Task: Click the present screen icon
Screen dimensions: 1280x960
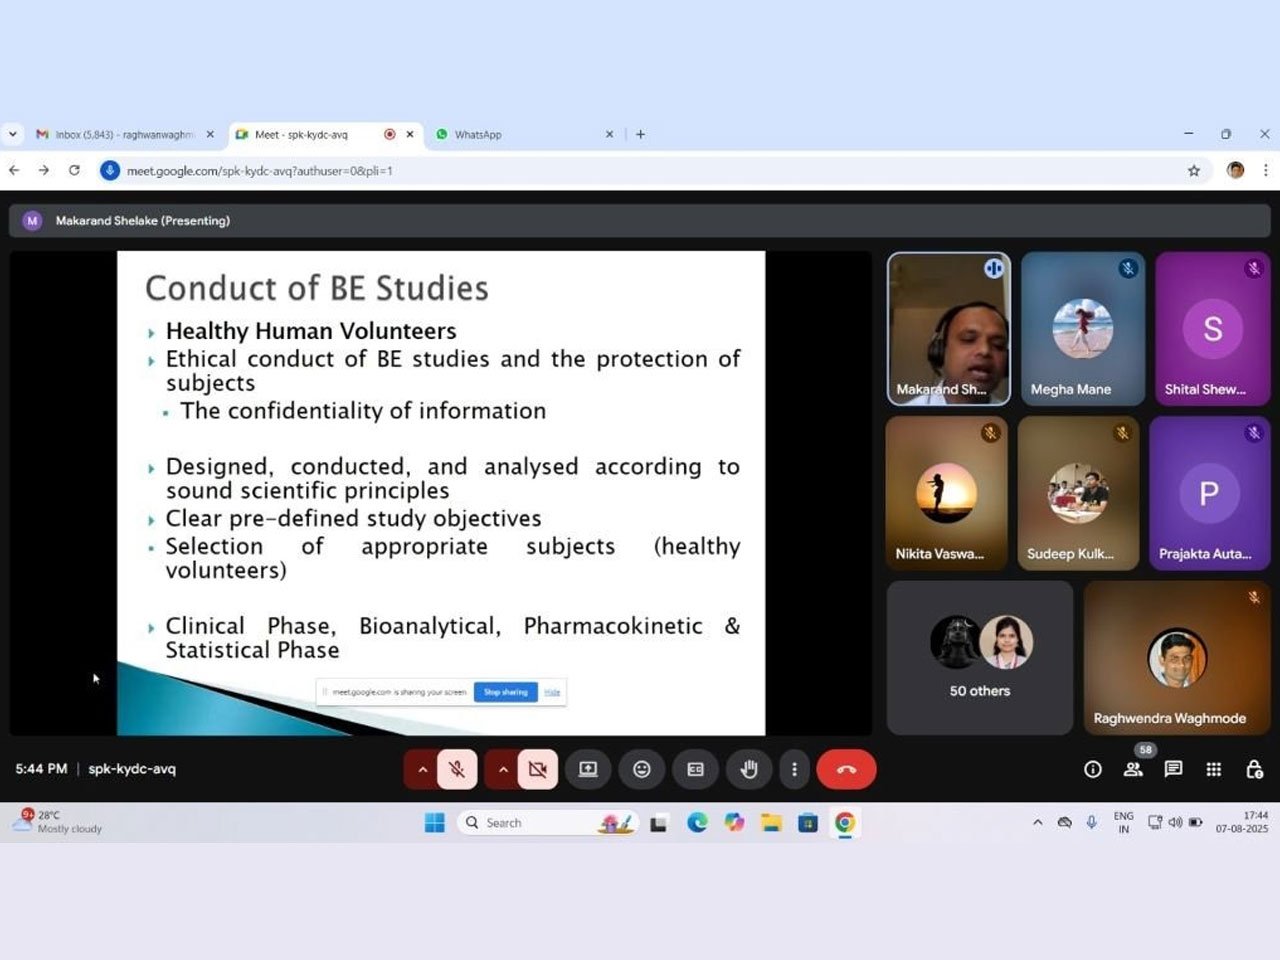Action: pos(588,769)
